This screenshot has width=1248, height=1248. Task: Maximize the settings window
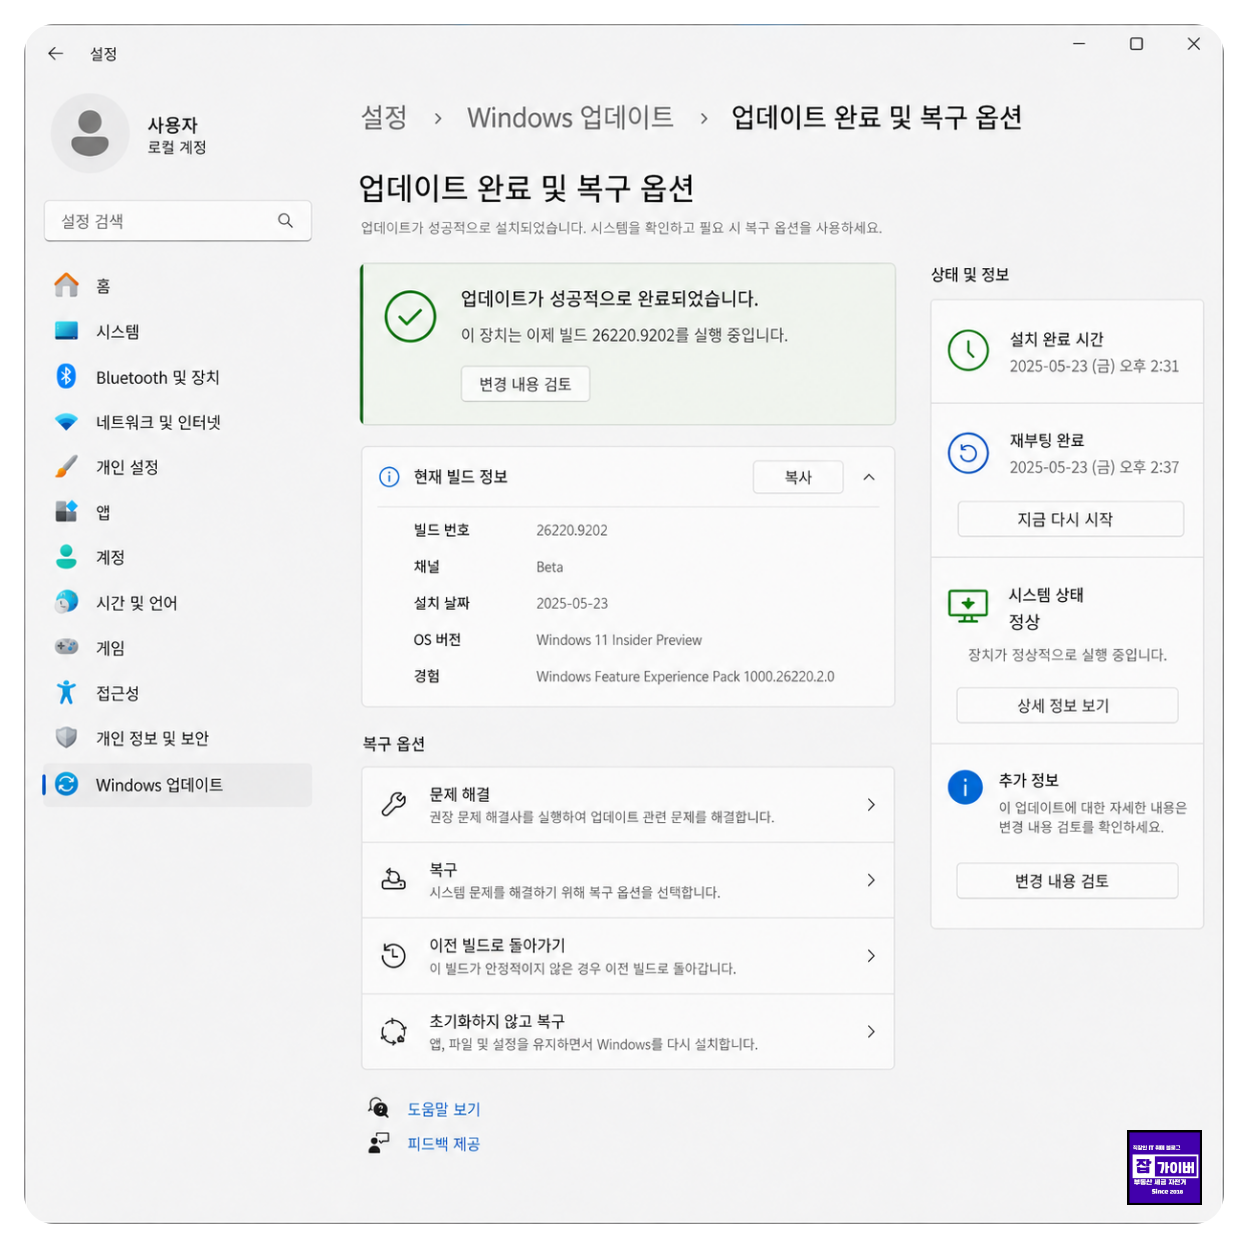[x=1136, y=44]
